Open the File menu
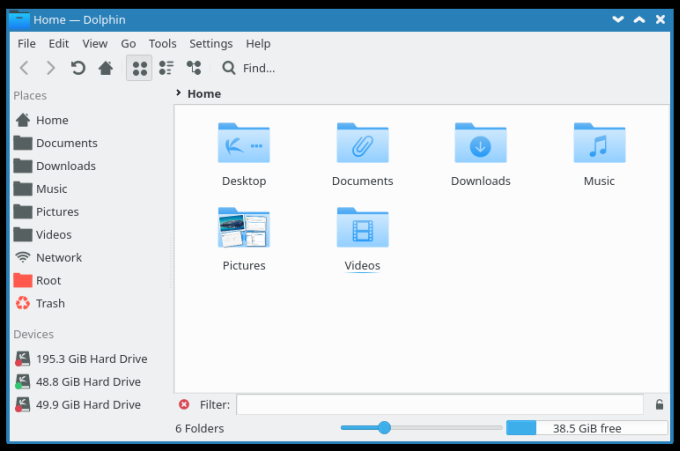 coord(26,44)
